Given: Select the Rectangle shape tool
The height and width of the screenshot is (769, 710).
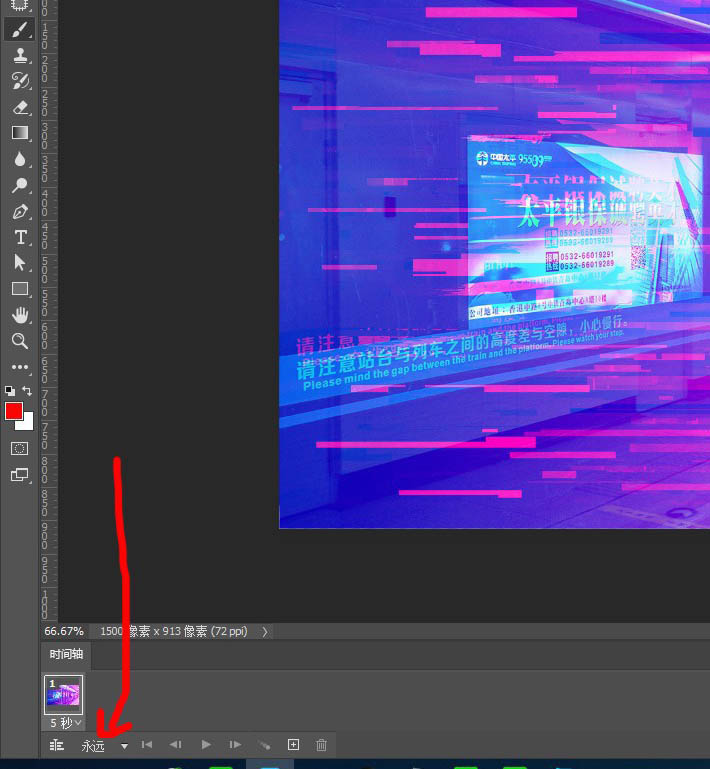Looking at the screenshot, I should [x=20, y=289].
